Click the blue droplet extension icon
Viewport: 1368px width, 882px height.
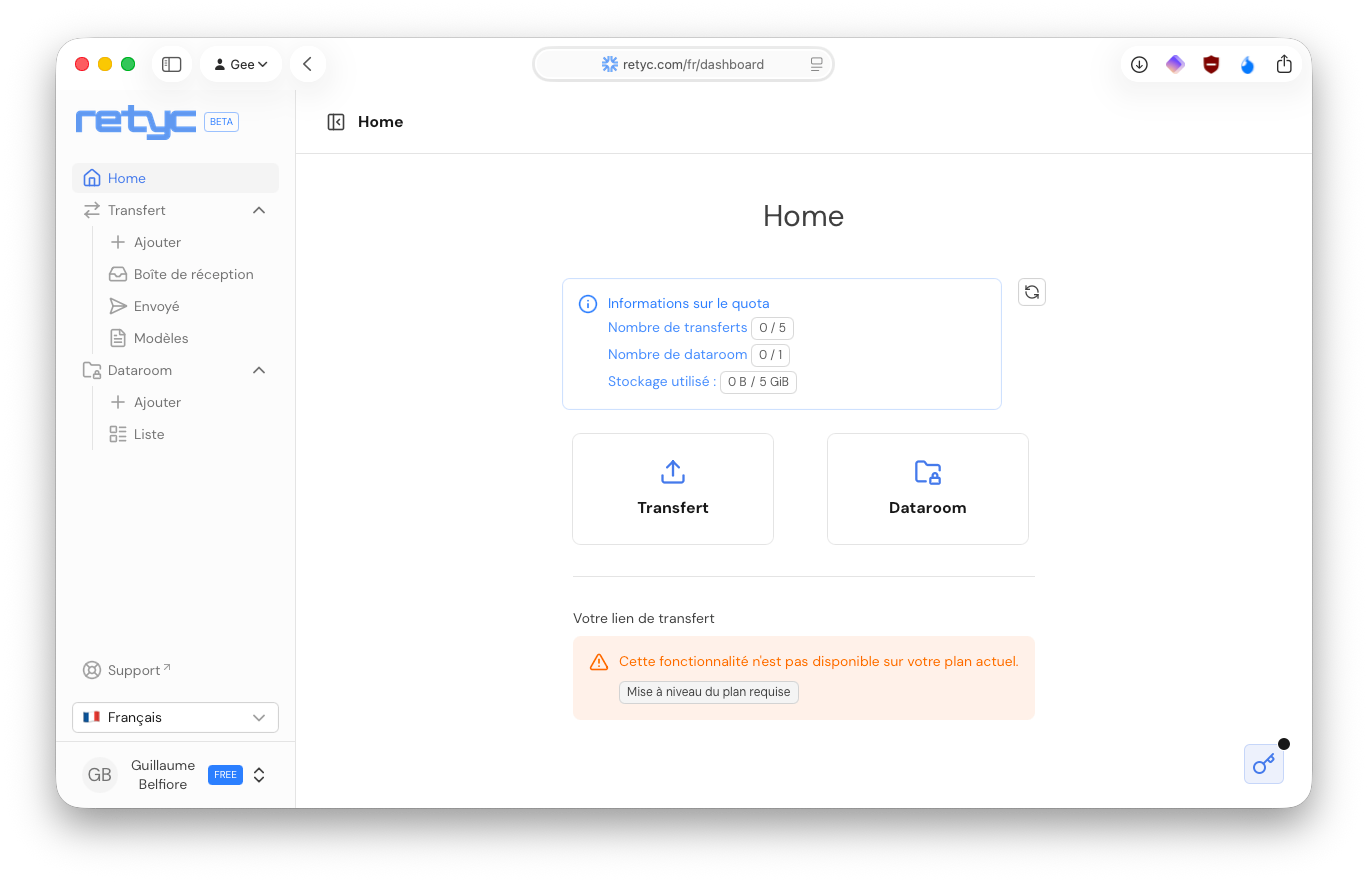(x=1247, y=65)
